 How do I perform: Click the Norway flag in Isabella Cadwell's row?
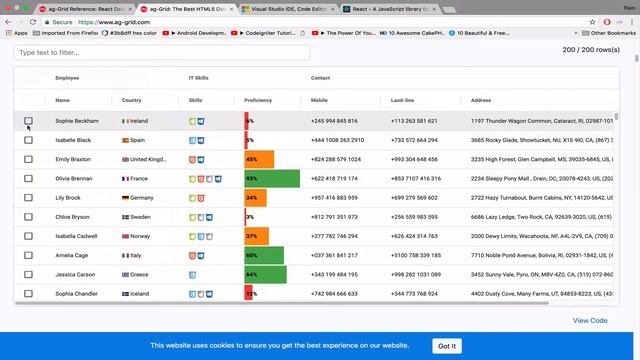tap(125, 236)
